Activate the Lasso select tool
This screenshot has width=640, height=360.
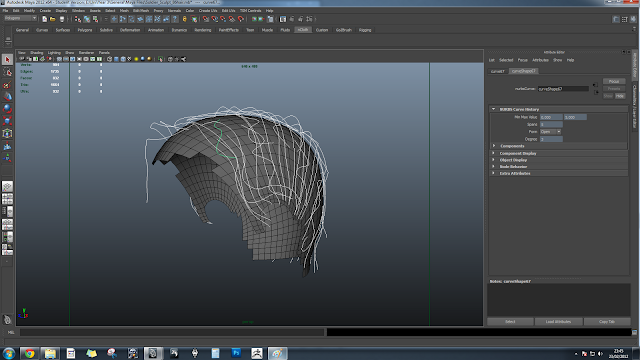tap(7, 72)
